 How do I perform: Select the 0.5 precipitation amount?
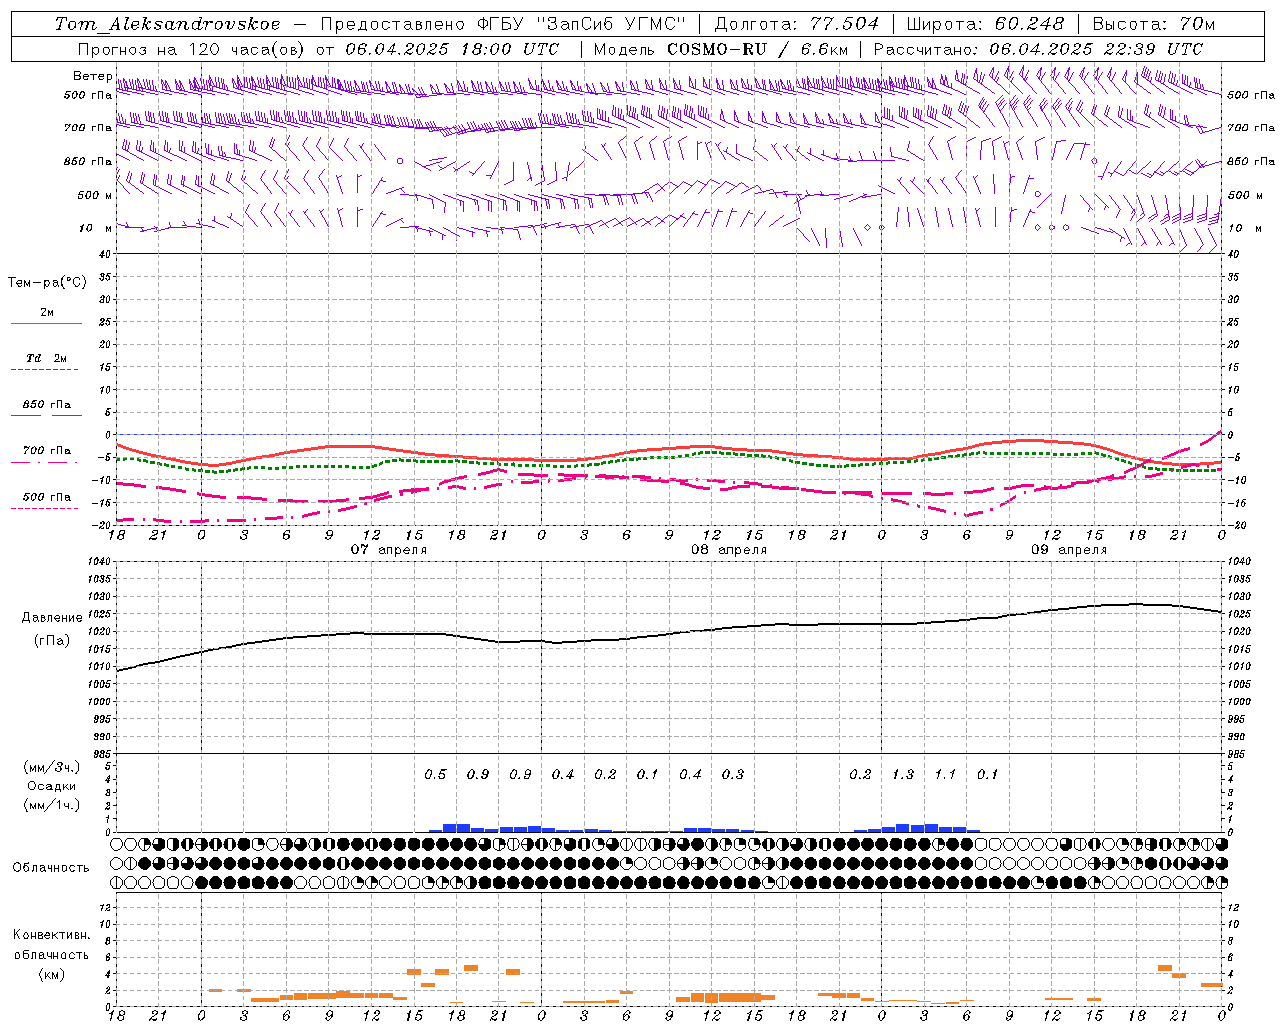click(x=435, y=774)
